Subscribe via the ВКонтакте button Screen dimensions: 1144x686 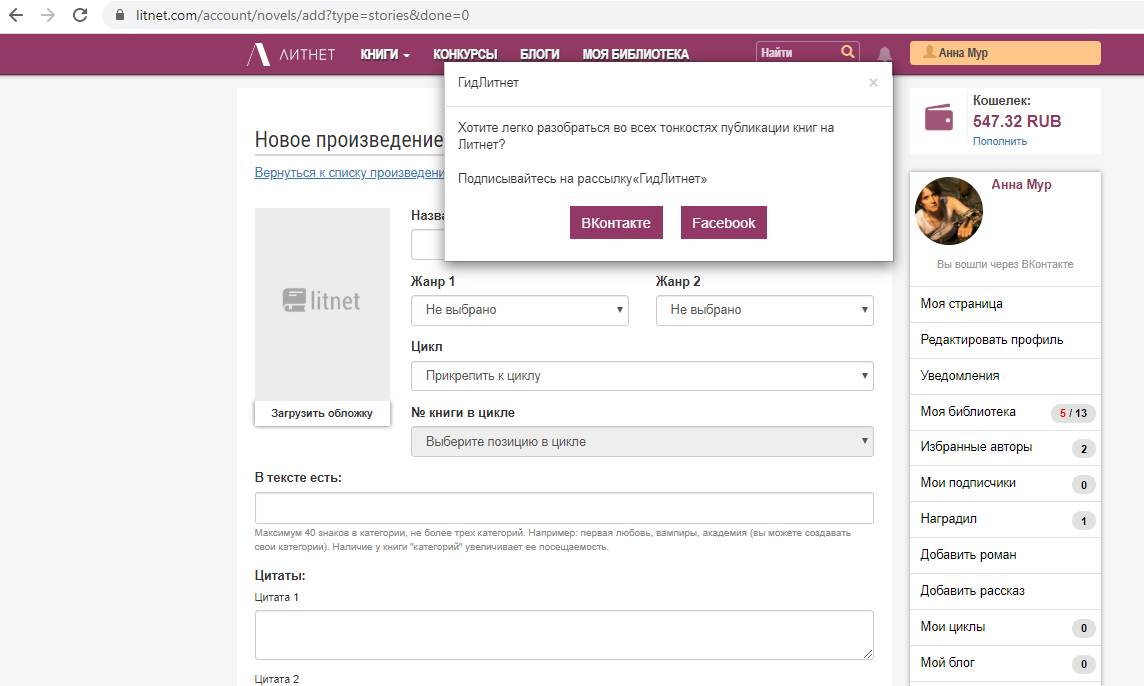point(616,223)
